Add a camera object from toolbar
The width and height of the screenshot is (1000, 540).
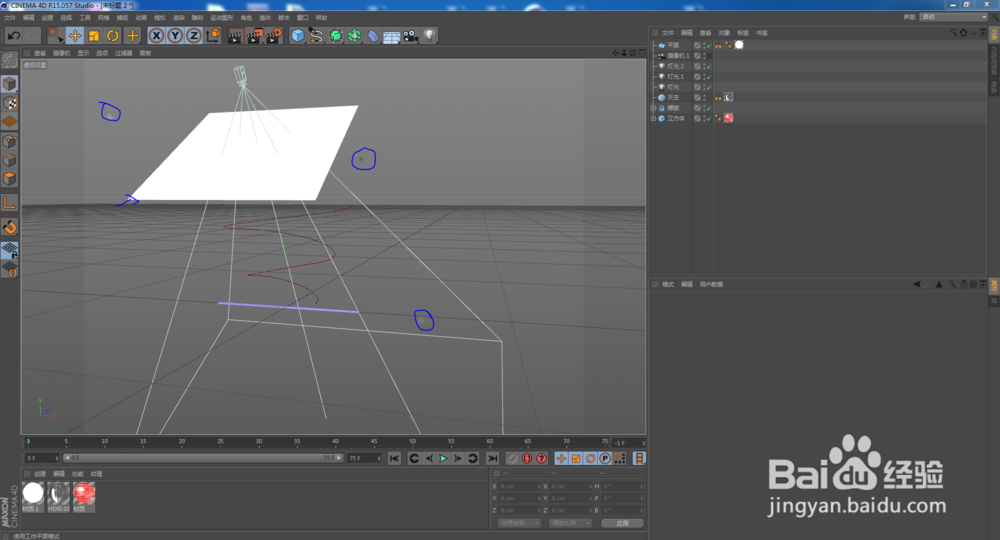(x=411, y=36)
